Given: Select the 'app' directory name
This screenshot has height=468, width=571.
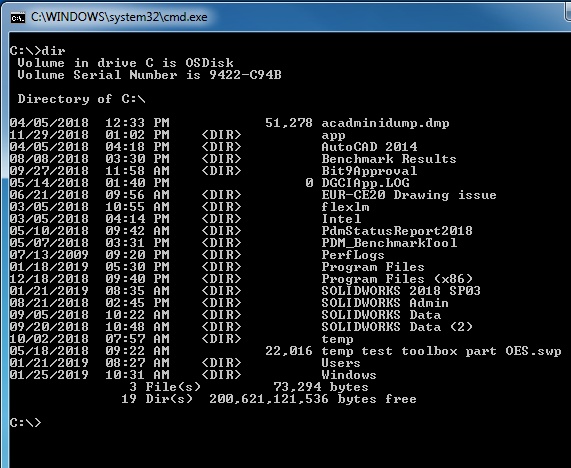Looking at the screenshot, I should point(333,135).
